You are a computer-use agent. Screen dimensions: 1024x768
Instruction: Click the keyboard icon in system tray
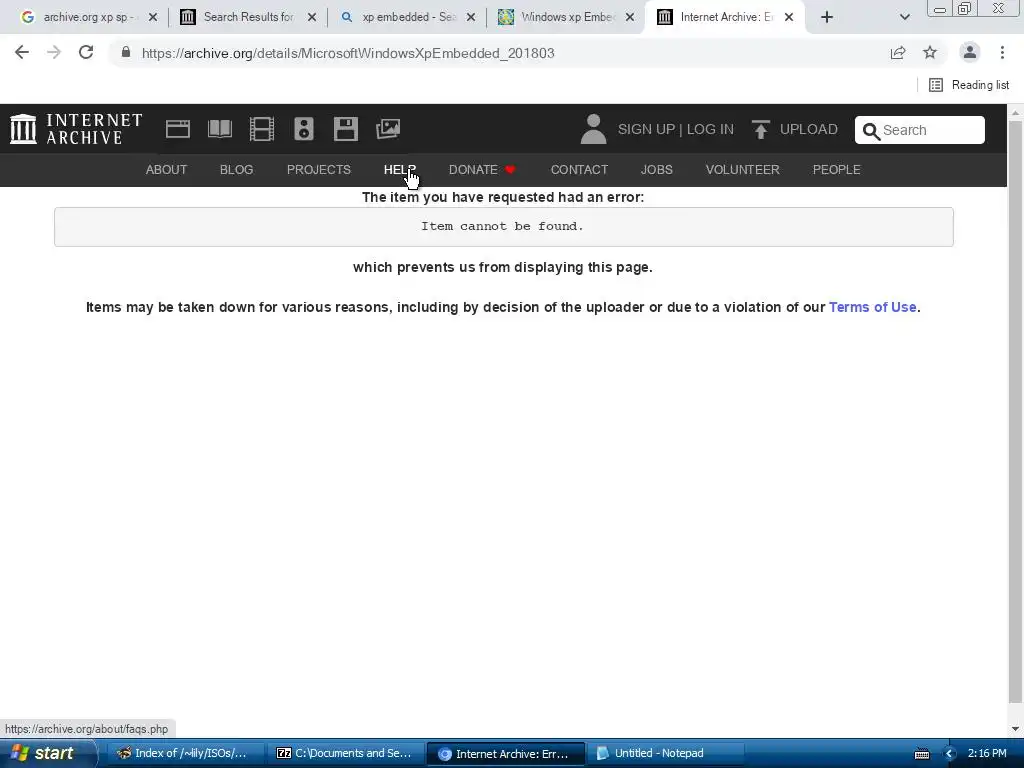coord(922,754)
